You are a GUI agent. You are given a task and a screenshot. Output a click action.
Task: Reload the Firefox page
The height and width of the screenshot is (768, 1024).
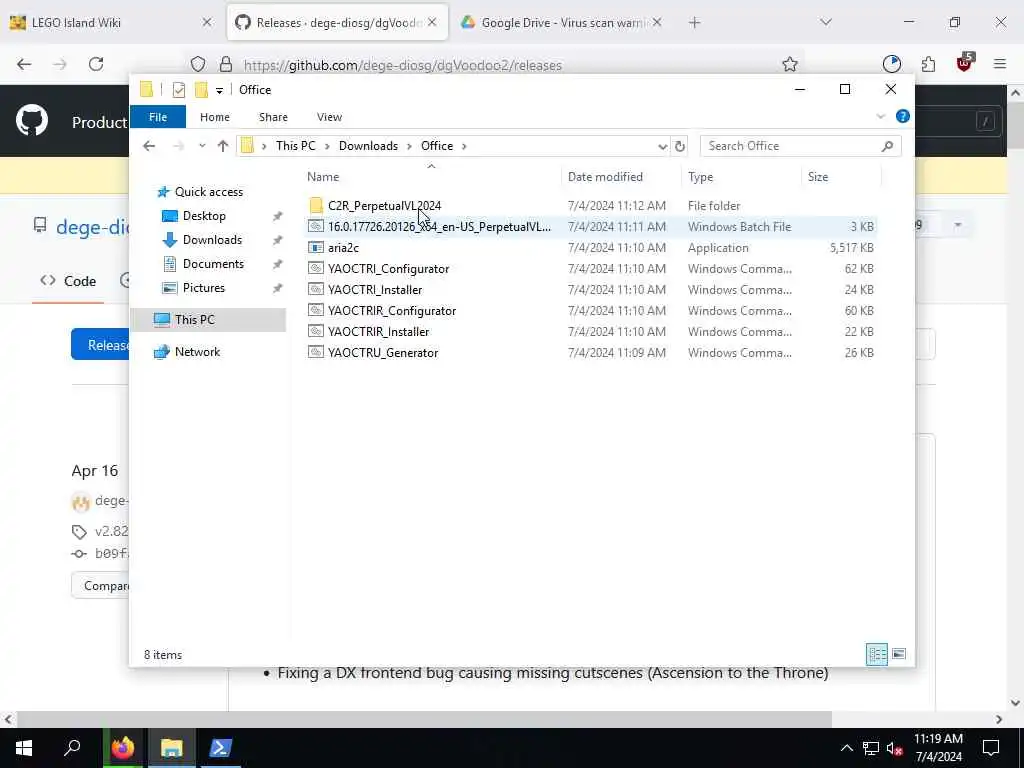[96, 64]
